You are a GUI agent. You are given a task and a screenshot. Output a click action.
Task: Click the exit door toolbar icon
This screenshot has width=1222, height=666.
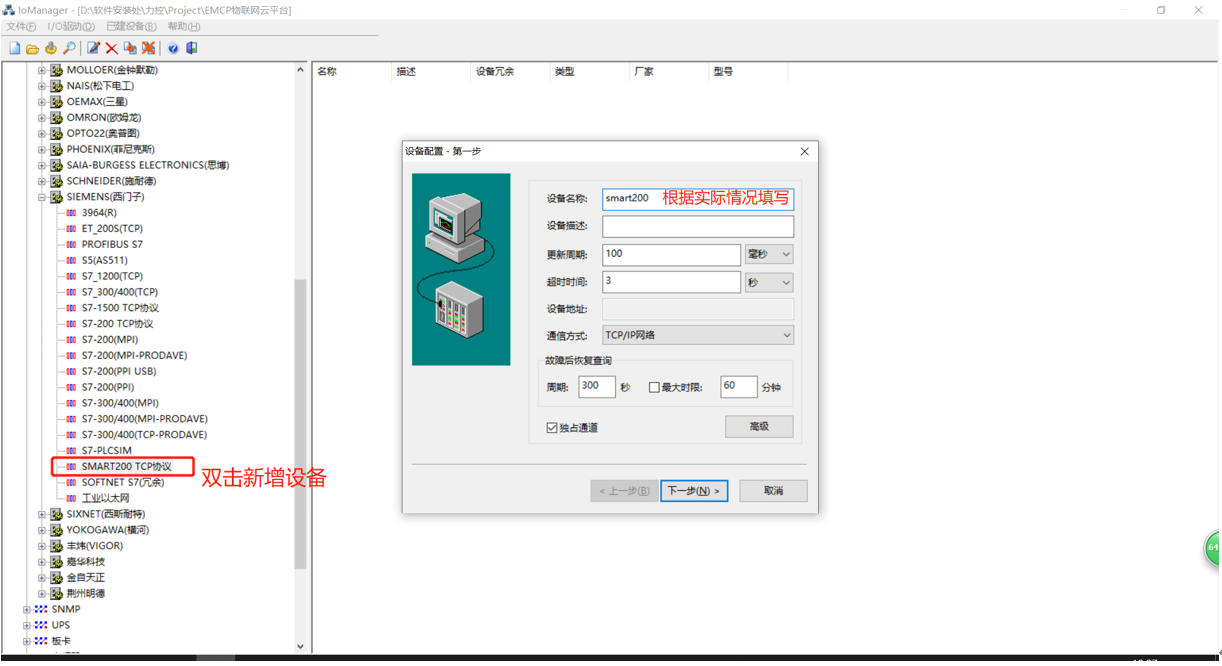pyautogui.click(x=191, y=47)
